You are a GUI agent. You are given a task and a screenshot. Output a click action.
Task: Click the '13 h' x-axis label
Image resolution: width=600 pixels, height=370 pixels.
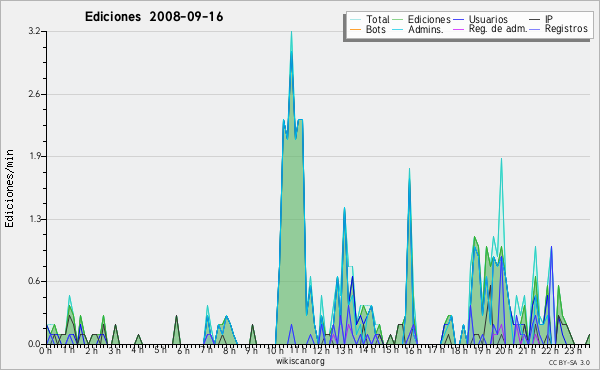click(344, 351)
